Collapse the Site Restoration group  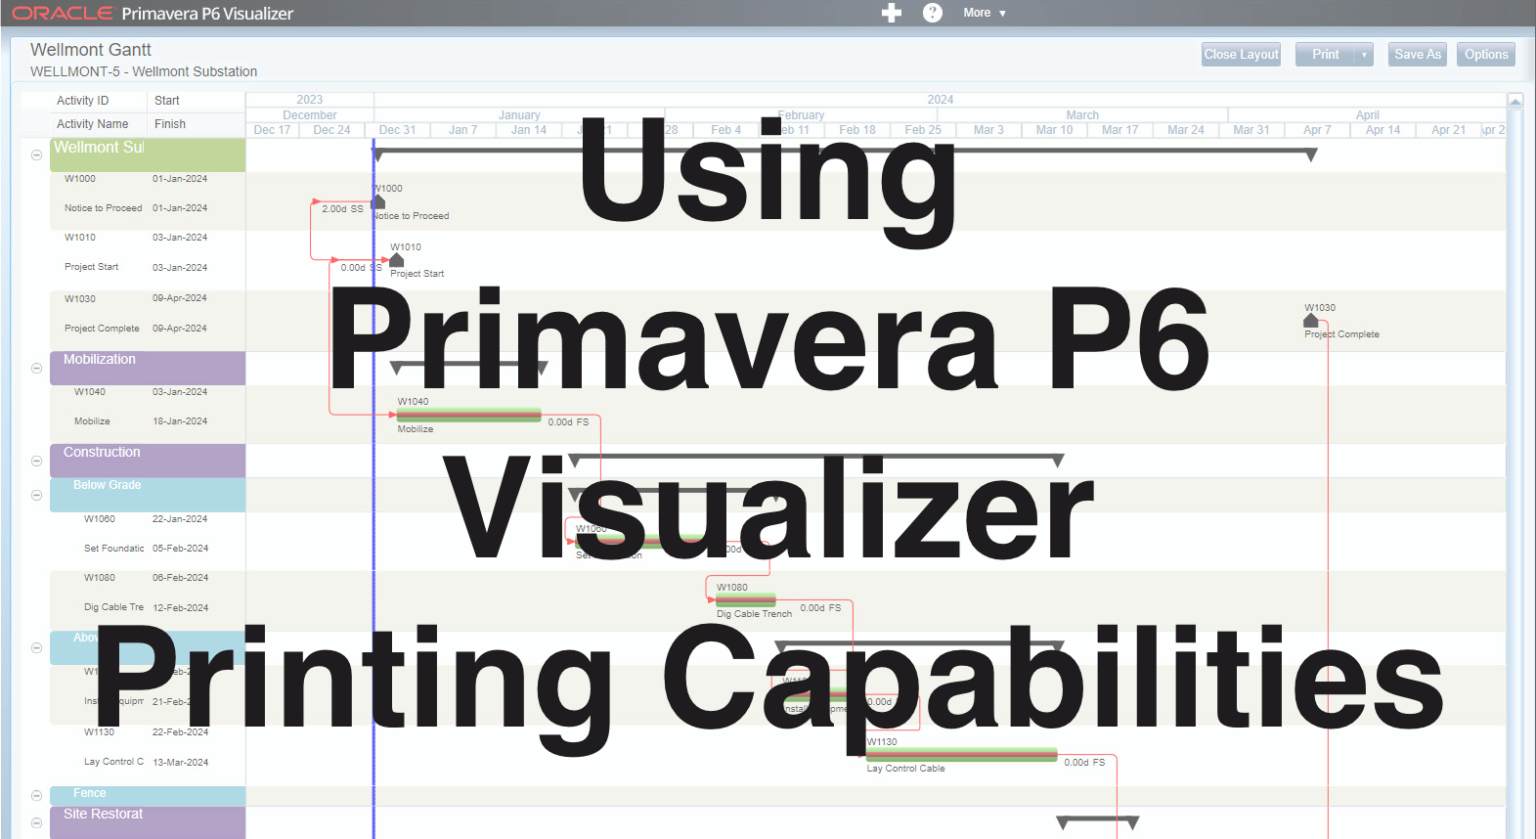tap(36, 822)
